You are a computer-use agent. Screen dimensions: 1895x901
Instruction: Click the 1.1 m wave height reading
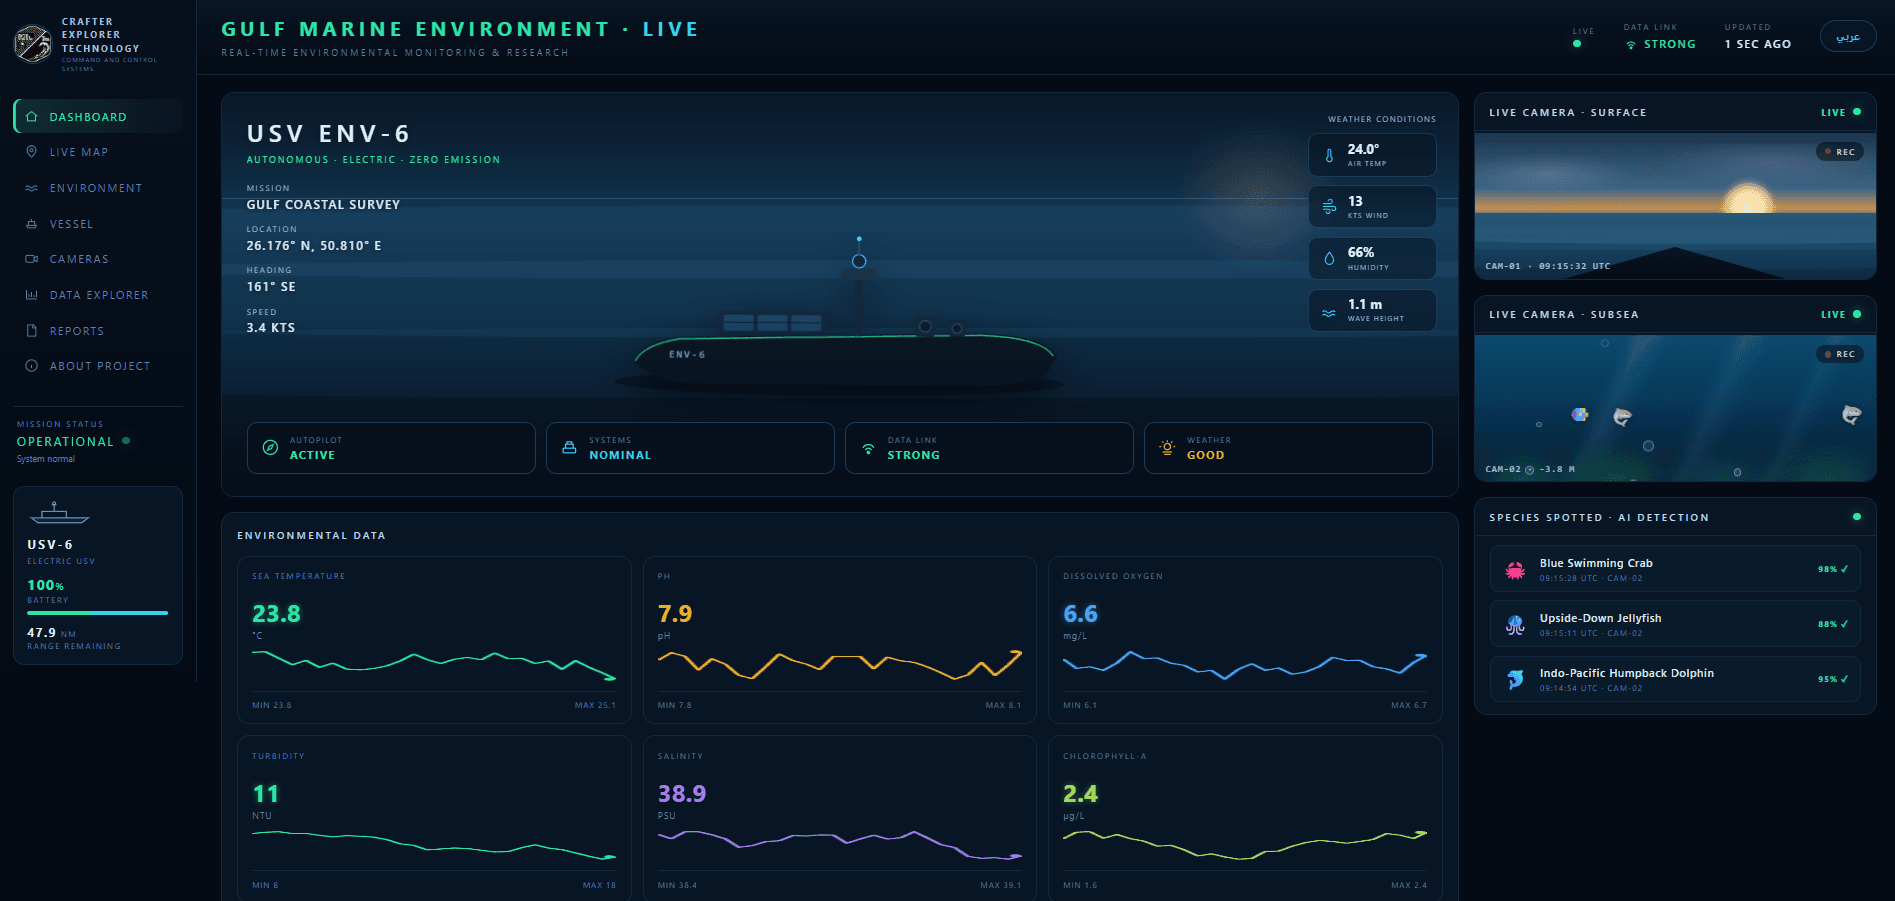point(1365,304)
